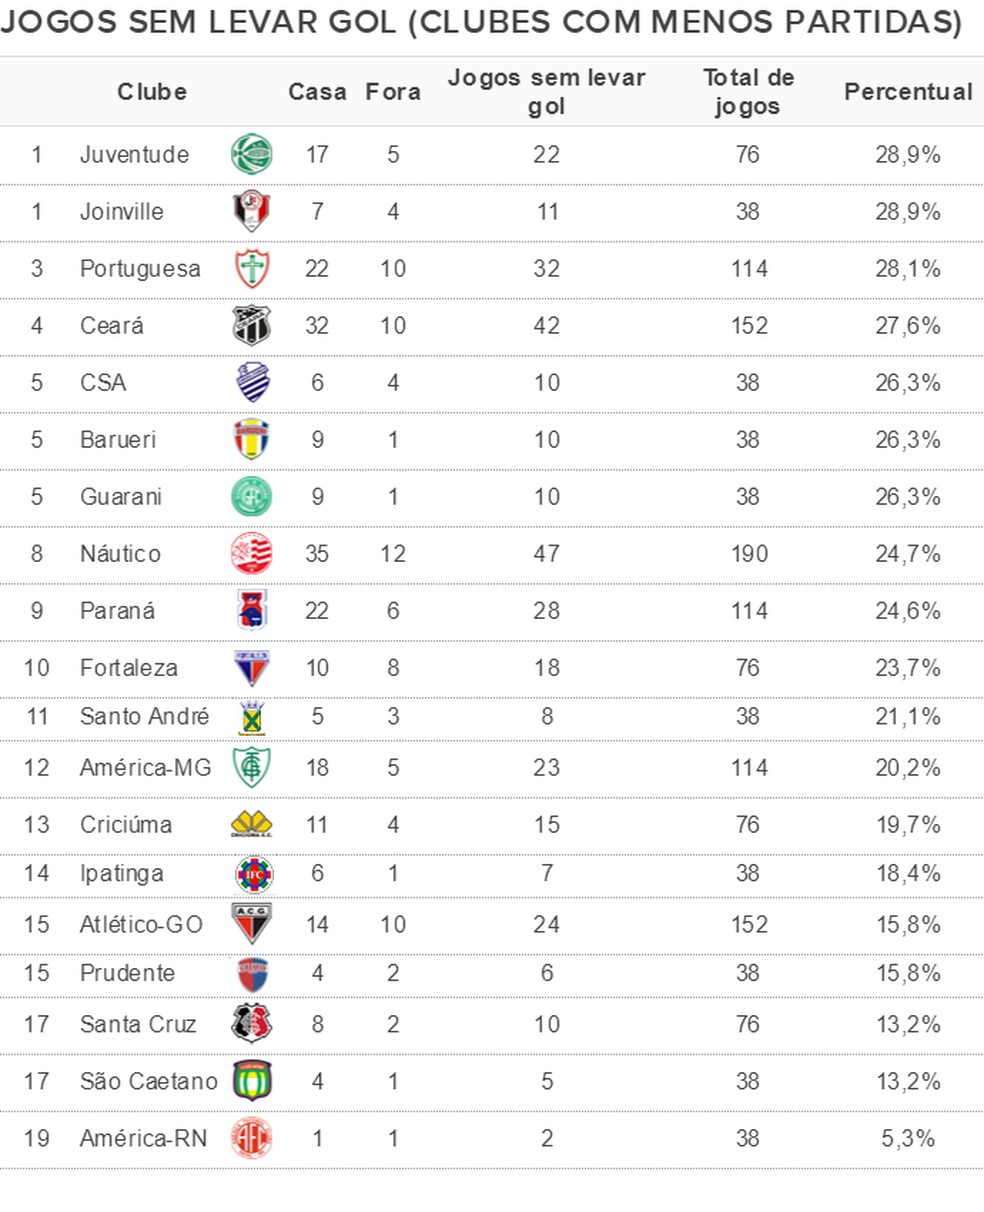Screen dimensions: 984x1212
Task: Click the Portuguesa club crest
Action: click(x=251, y=268)
